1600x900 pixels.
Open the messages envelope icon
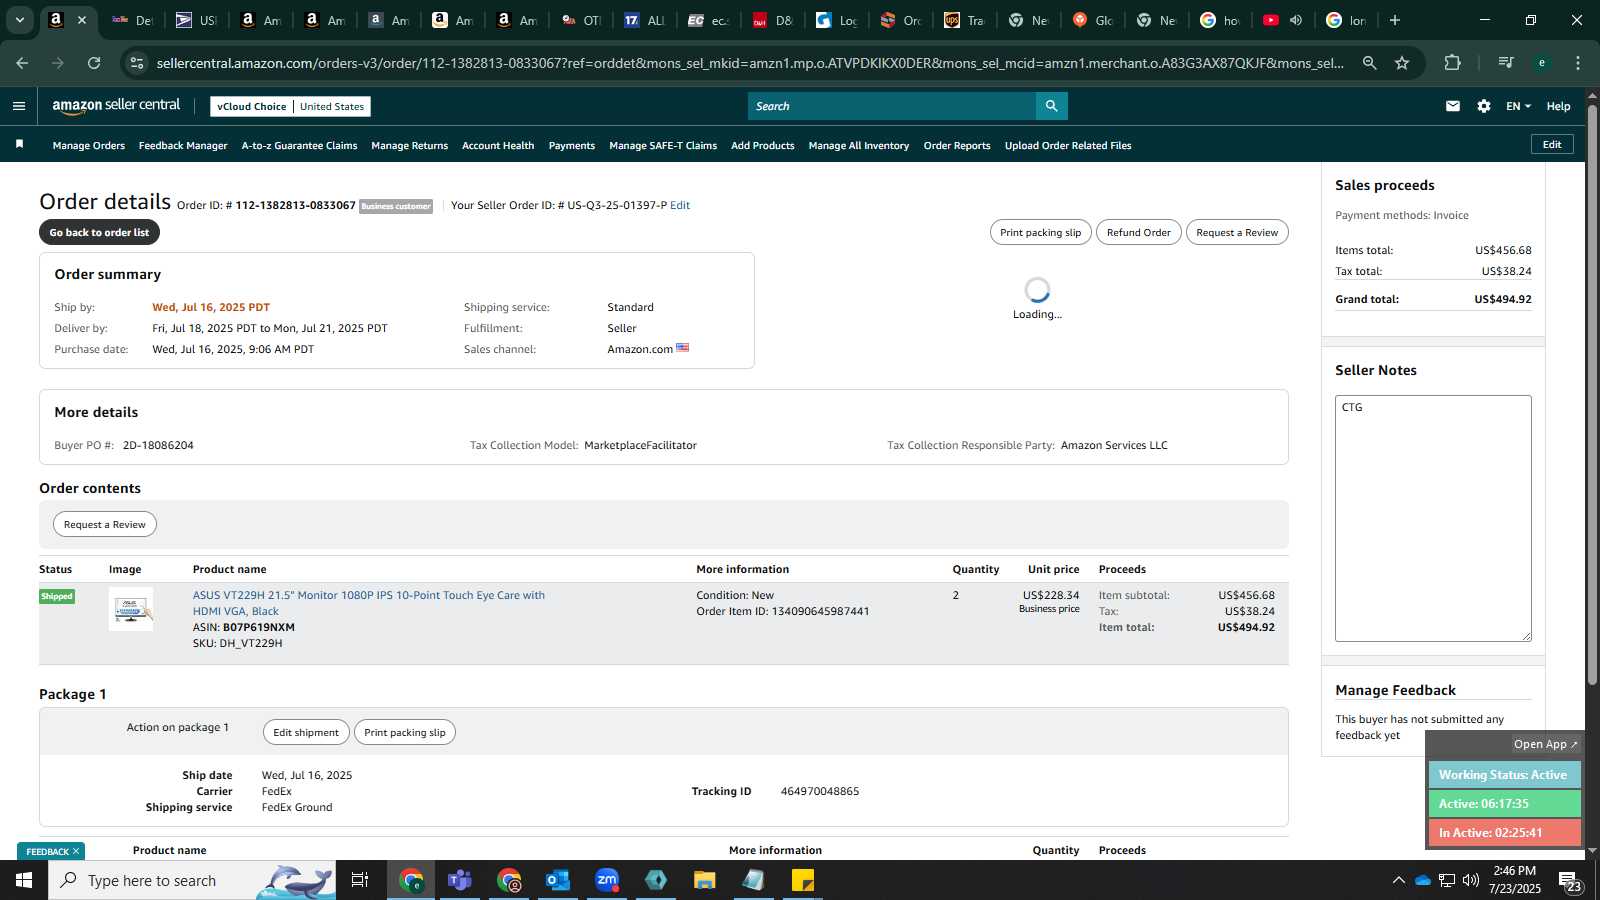(x=1453, y=106)
